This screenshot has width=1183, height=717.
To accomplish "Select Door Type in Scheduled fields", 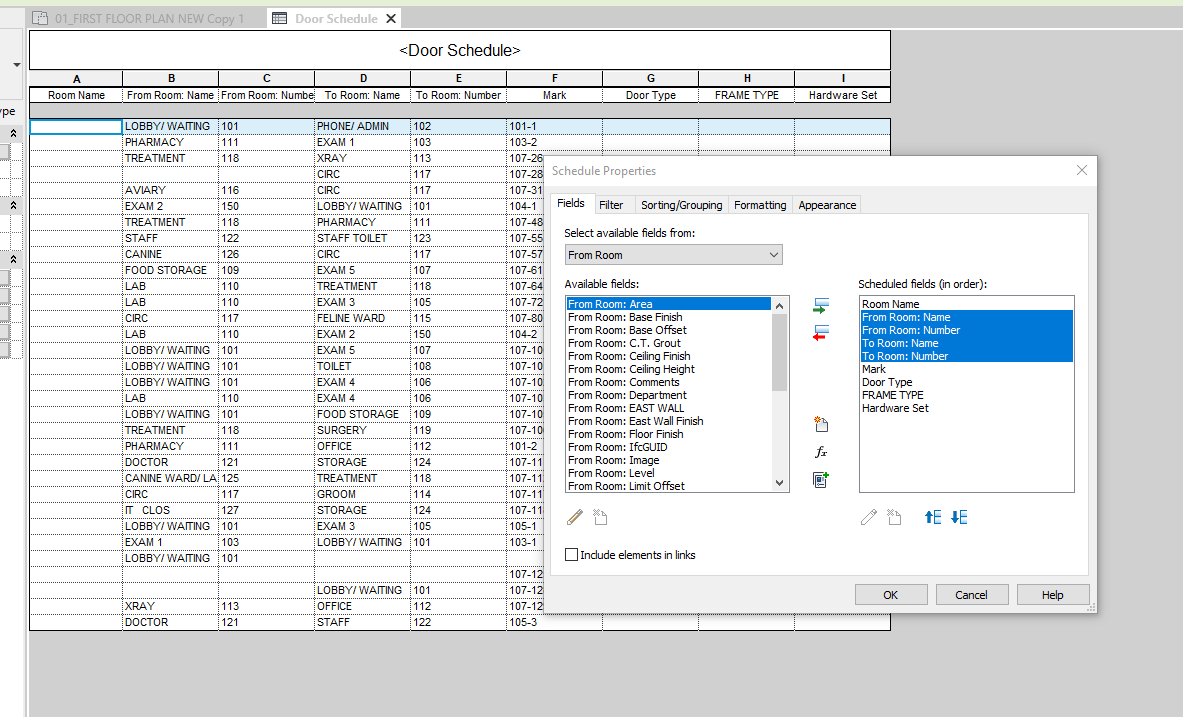I will tap(887, 382).
